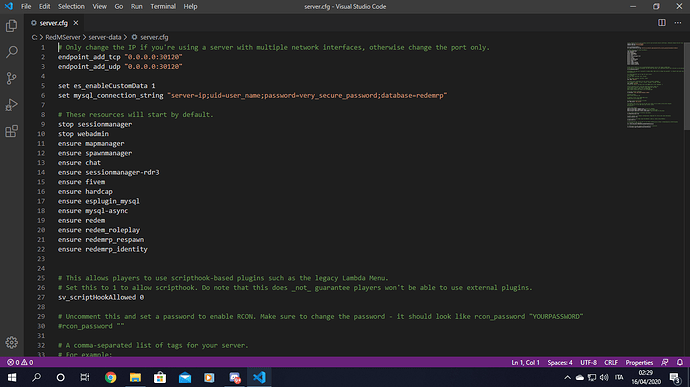Open the Source Control view

pyautogui.click(x=11, y=78)
